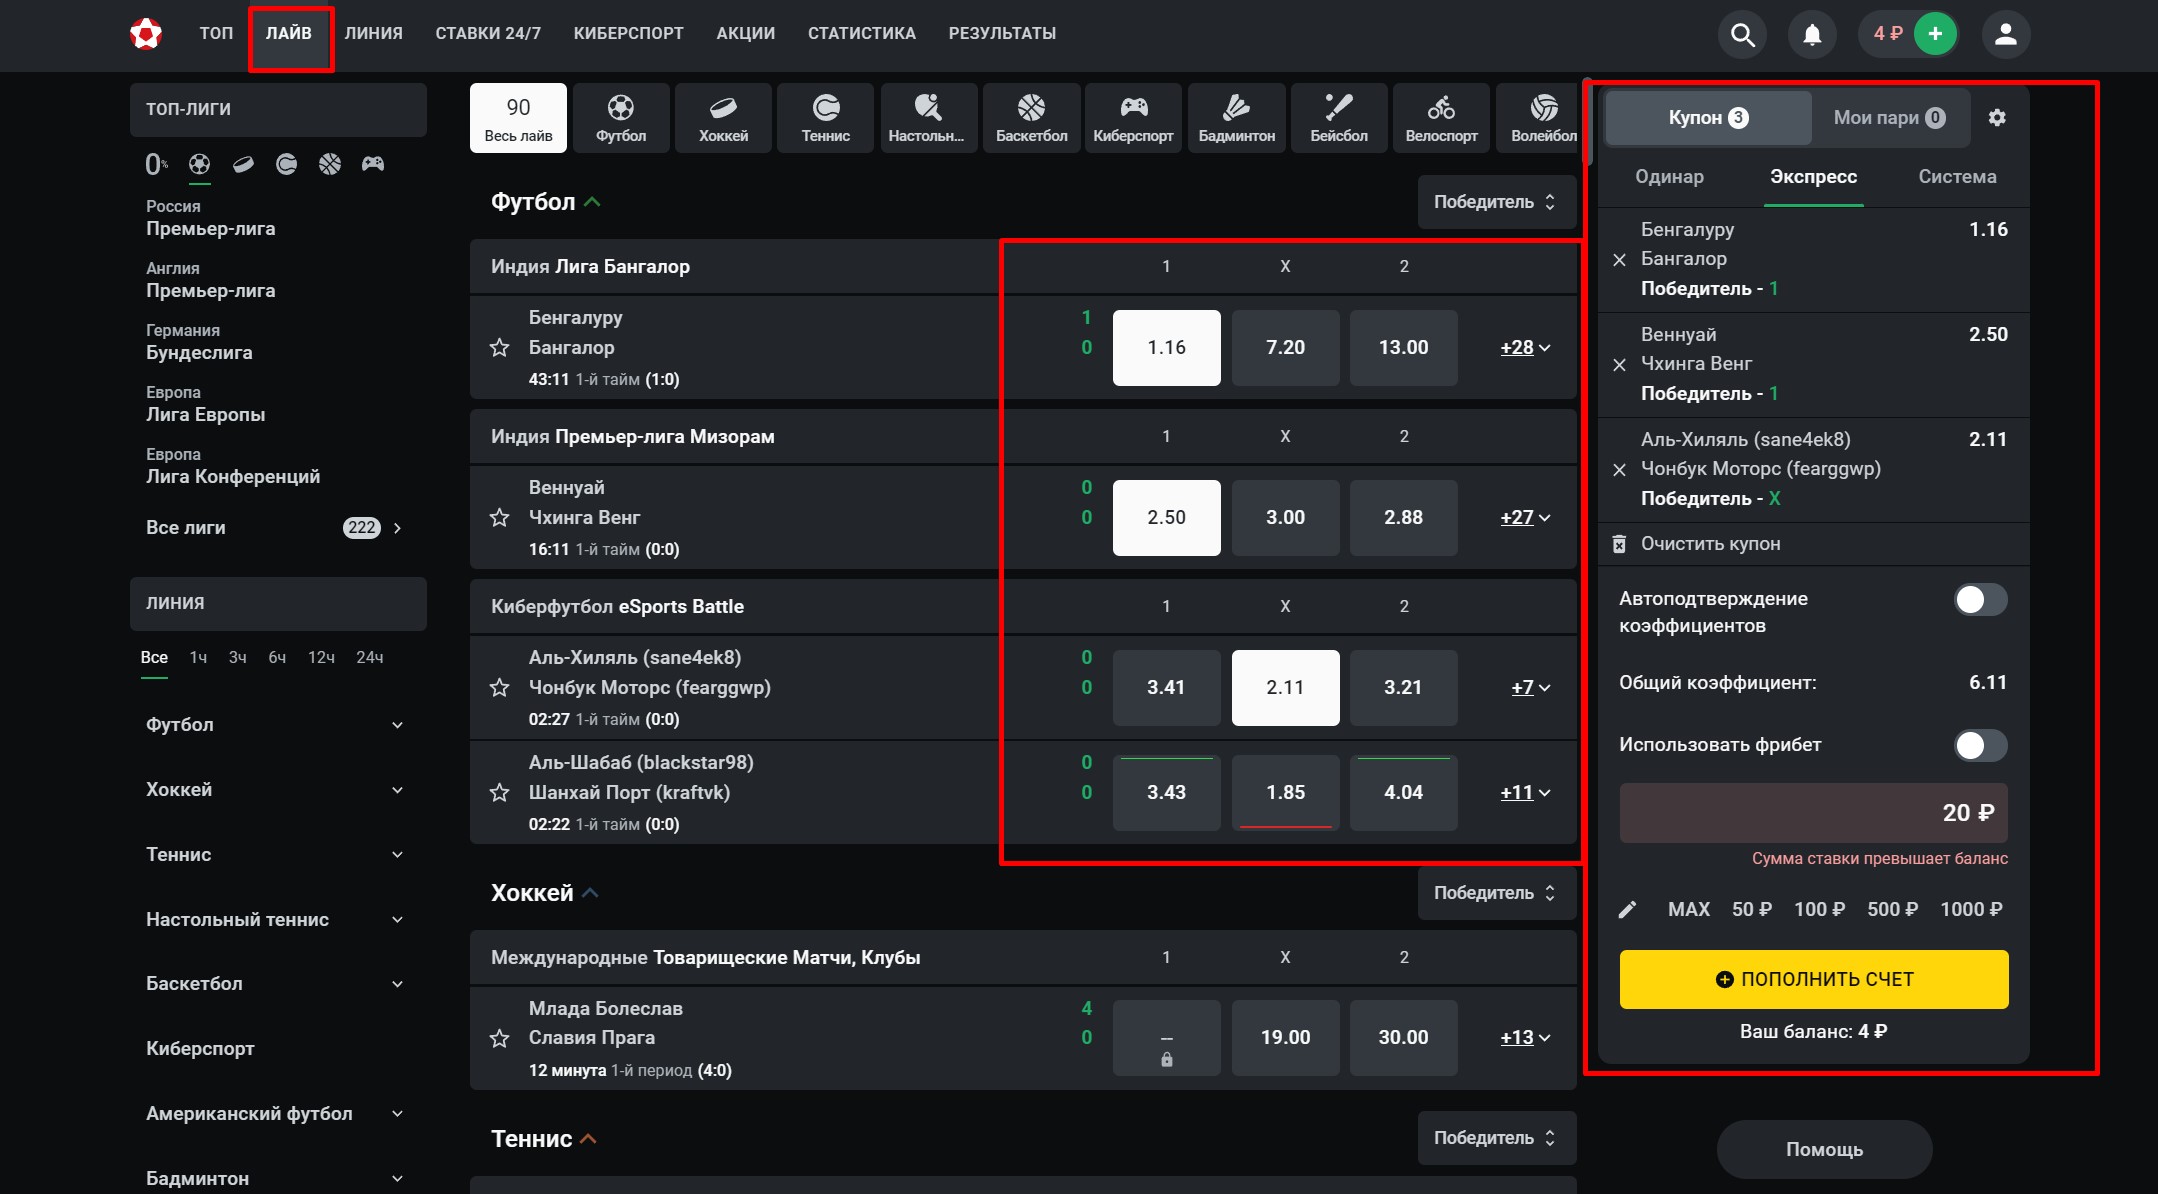Click the green plus deposit icon
2158x1194 pixels.
[1935, 34]
